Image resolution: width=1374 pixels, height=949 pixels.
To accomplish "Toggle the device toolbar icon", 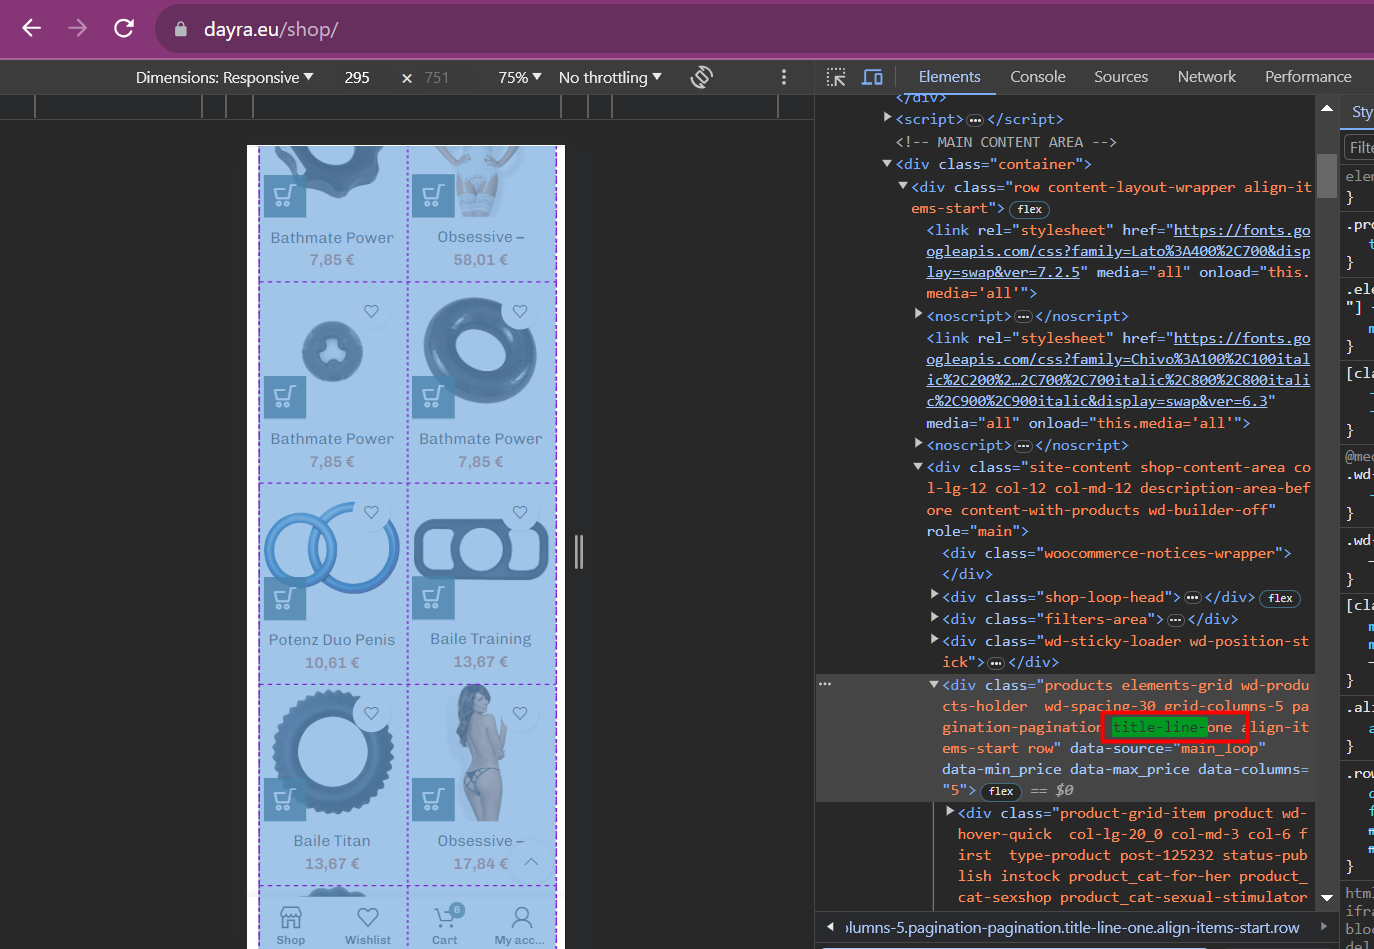I will tap(873, 77).
